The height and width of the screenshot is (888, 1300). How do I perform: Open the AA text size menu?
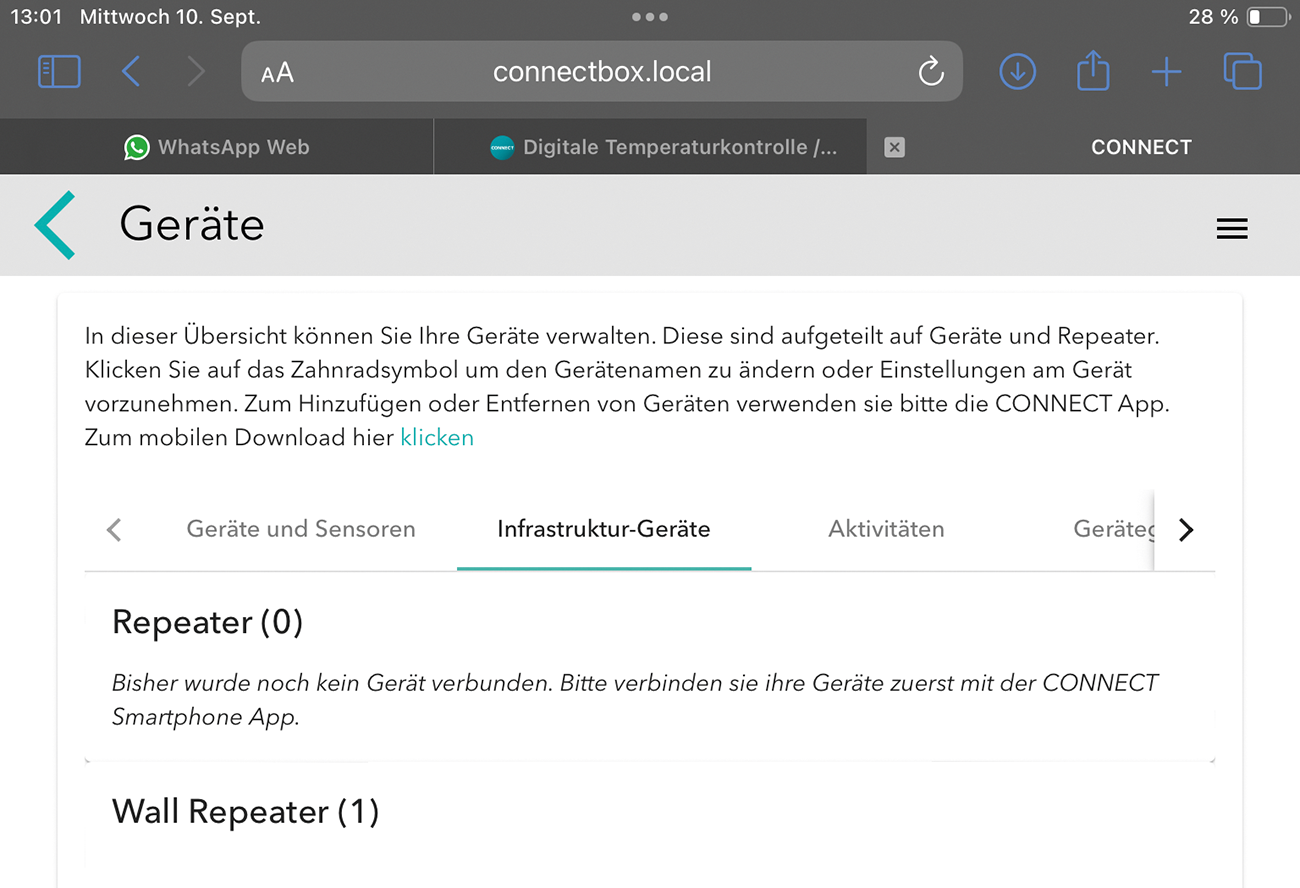coord(277,73)
